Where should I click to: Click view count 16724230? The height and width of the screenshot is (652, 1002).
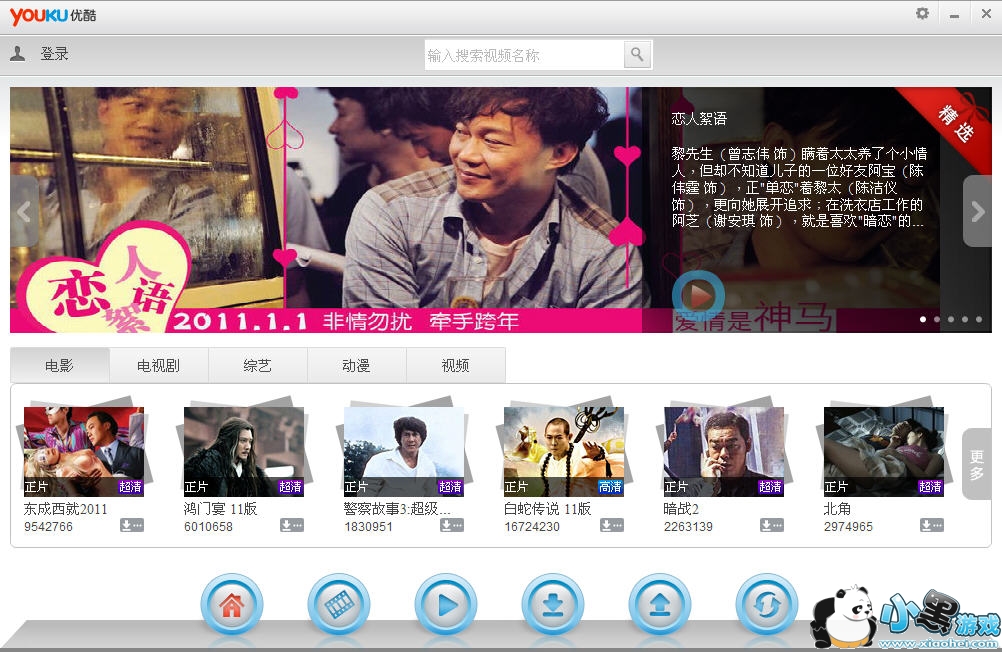tap(532, 527)
